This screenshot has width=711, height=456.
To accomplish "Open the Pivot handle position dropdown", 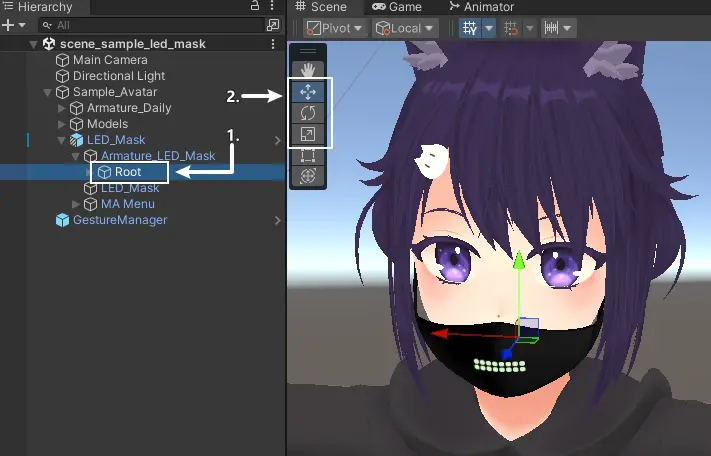I will point(335,29).
